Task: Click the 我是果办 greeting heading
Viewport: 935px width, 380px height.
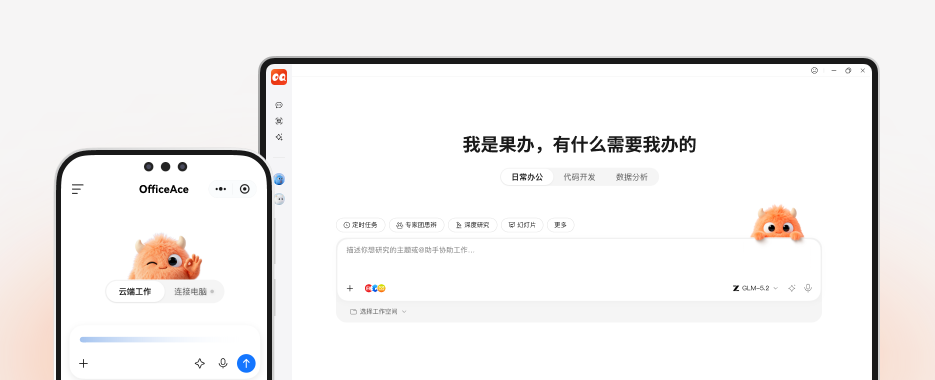Action: click(x=579, y=144)
